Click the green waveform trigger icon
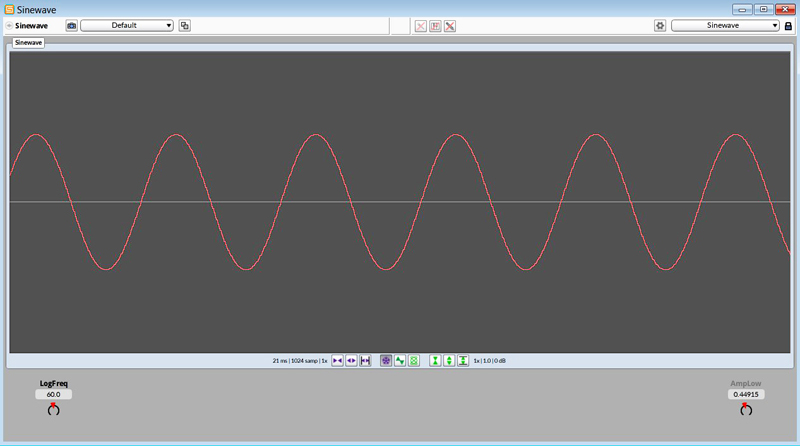800x446 pixels. pyautogui.click(x=400, y=361)
